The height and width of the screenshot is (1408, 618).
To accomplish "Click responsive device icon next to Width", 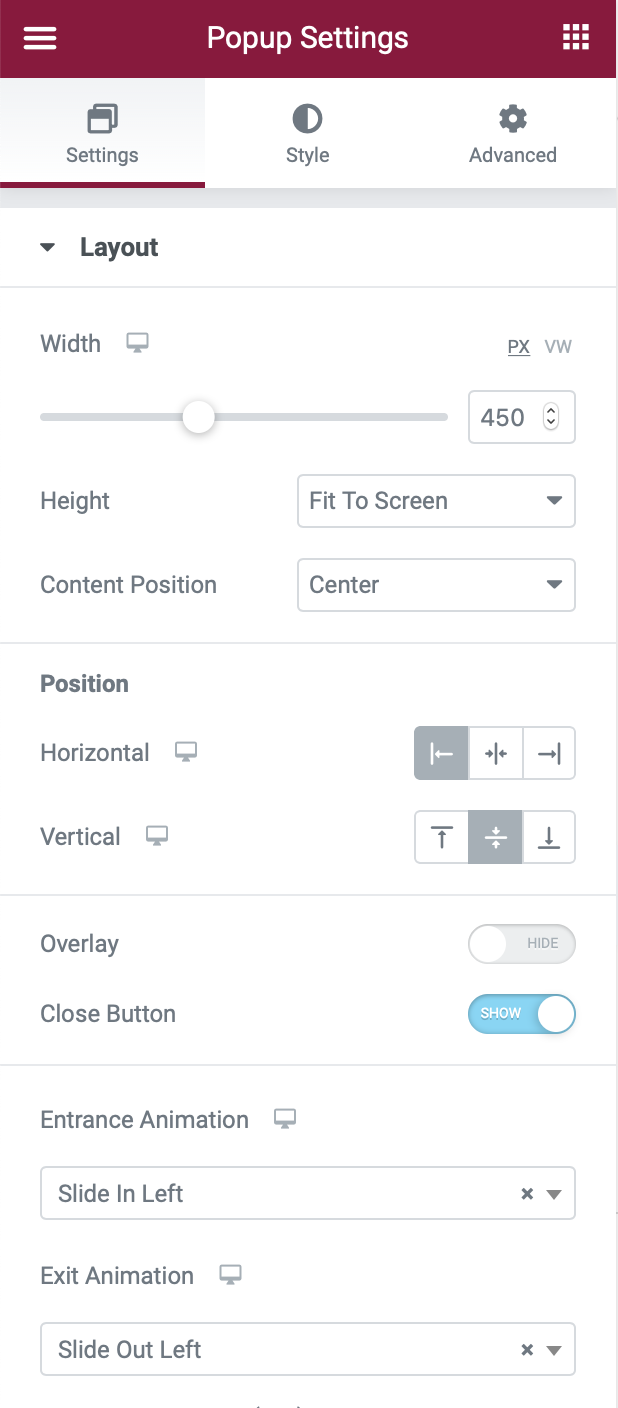I will point(137,344).
